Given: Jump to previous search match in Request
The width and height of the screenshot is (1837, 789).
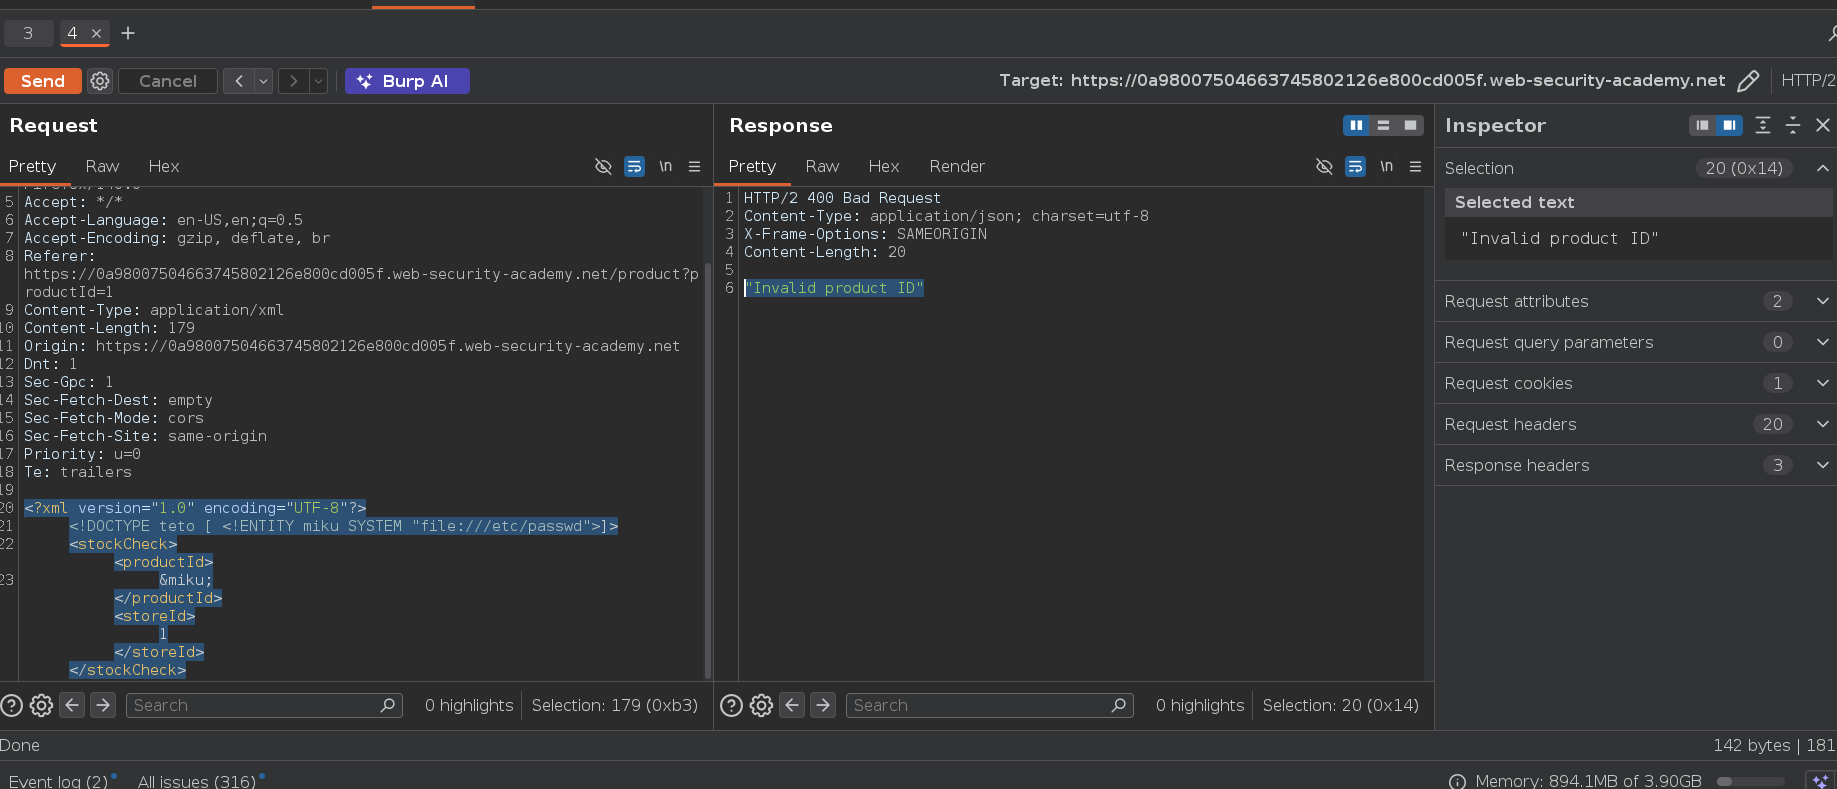Looking at the screenshot, I should coord(72,705).
